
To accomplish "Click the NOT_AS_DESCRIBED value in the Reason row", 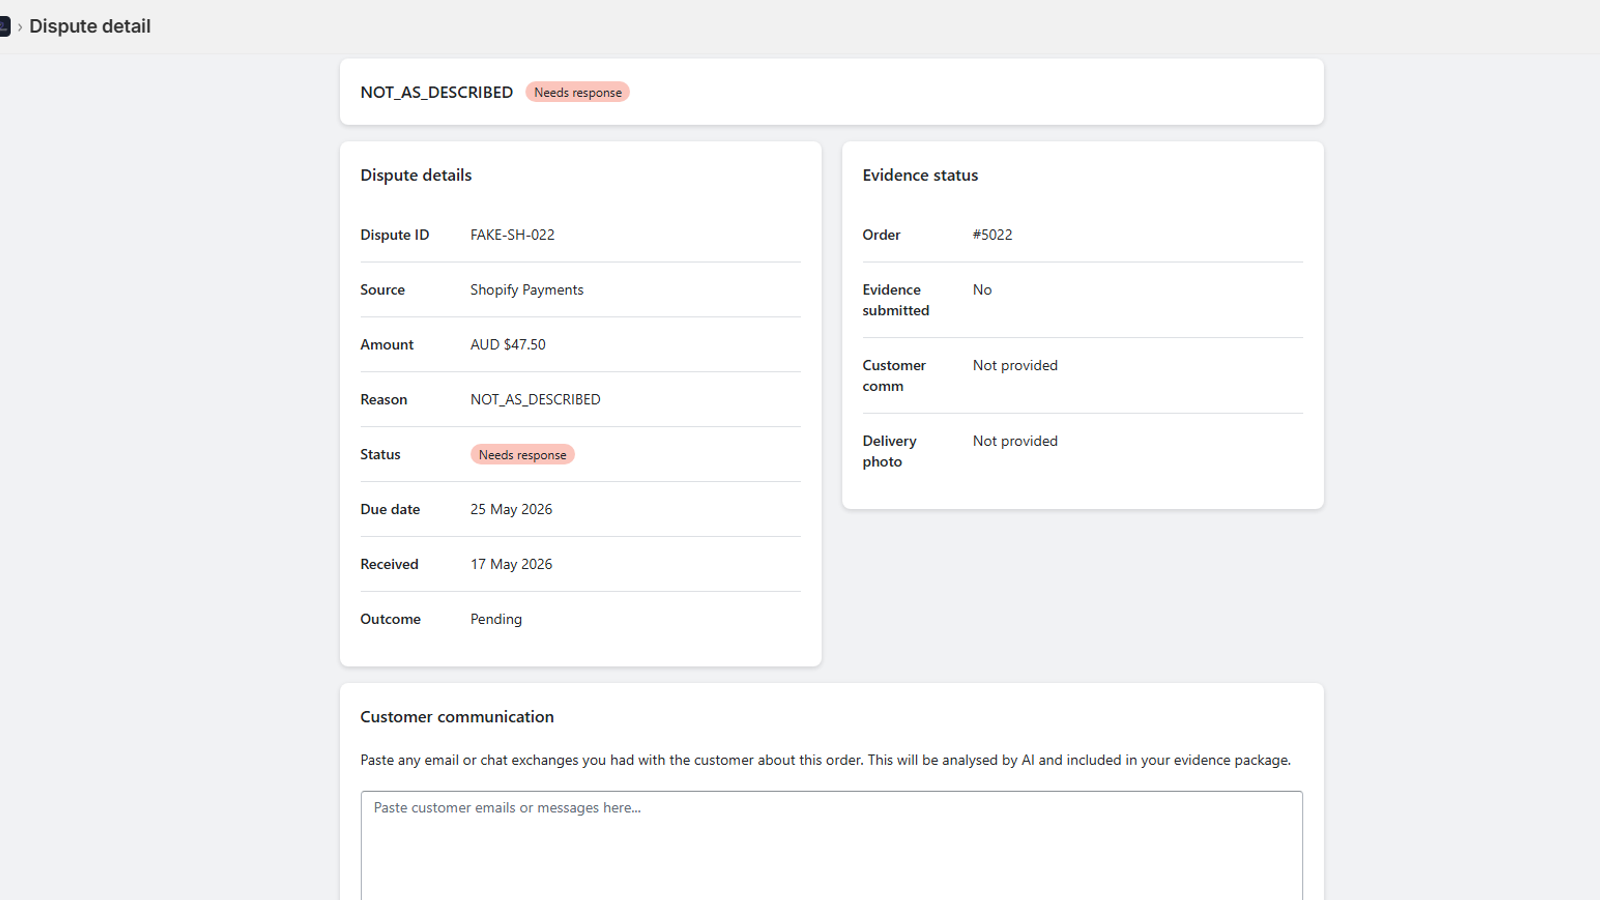I will pyautogui.click(x=536, y=400).
